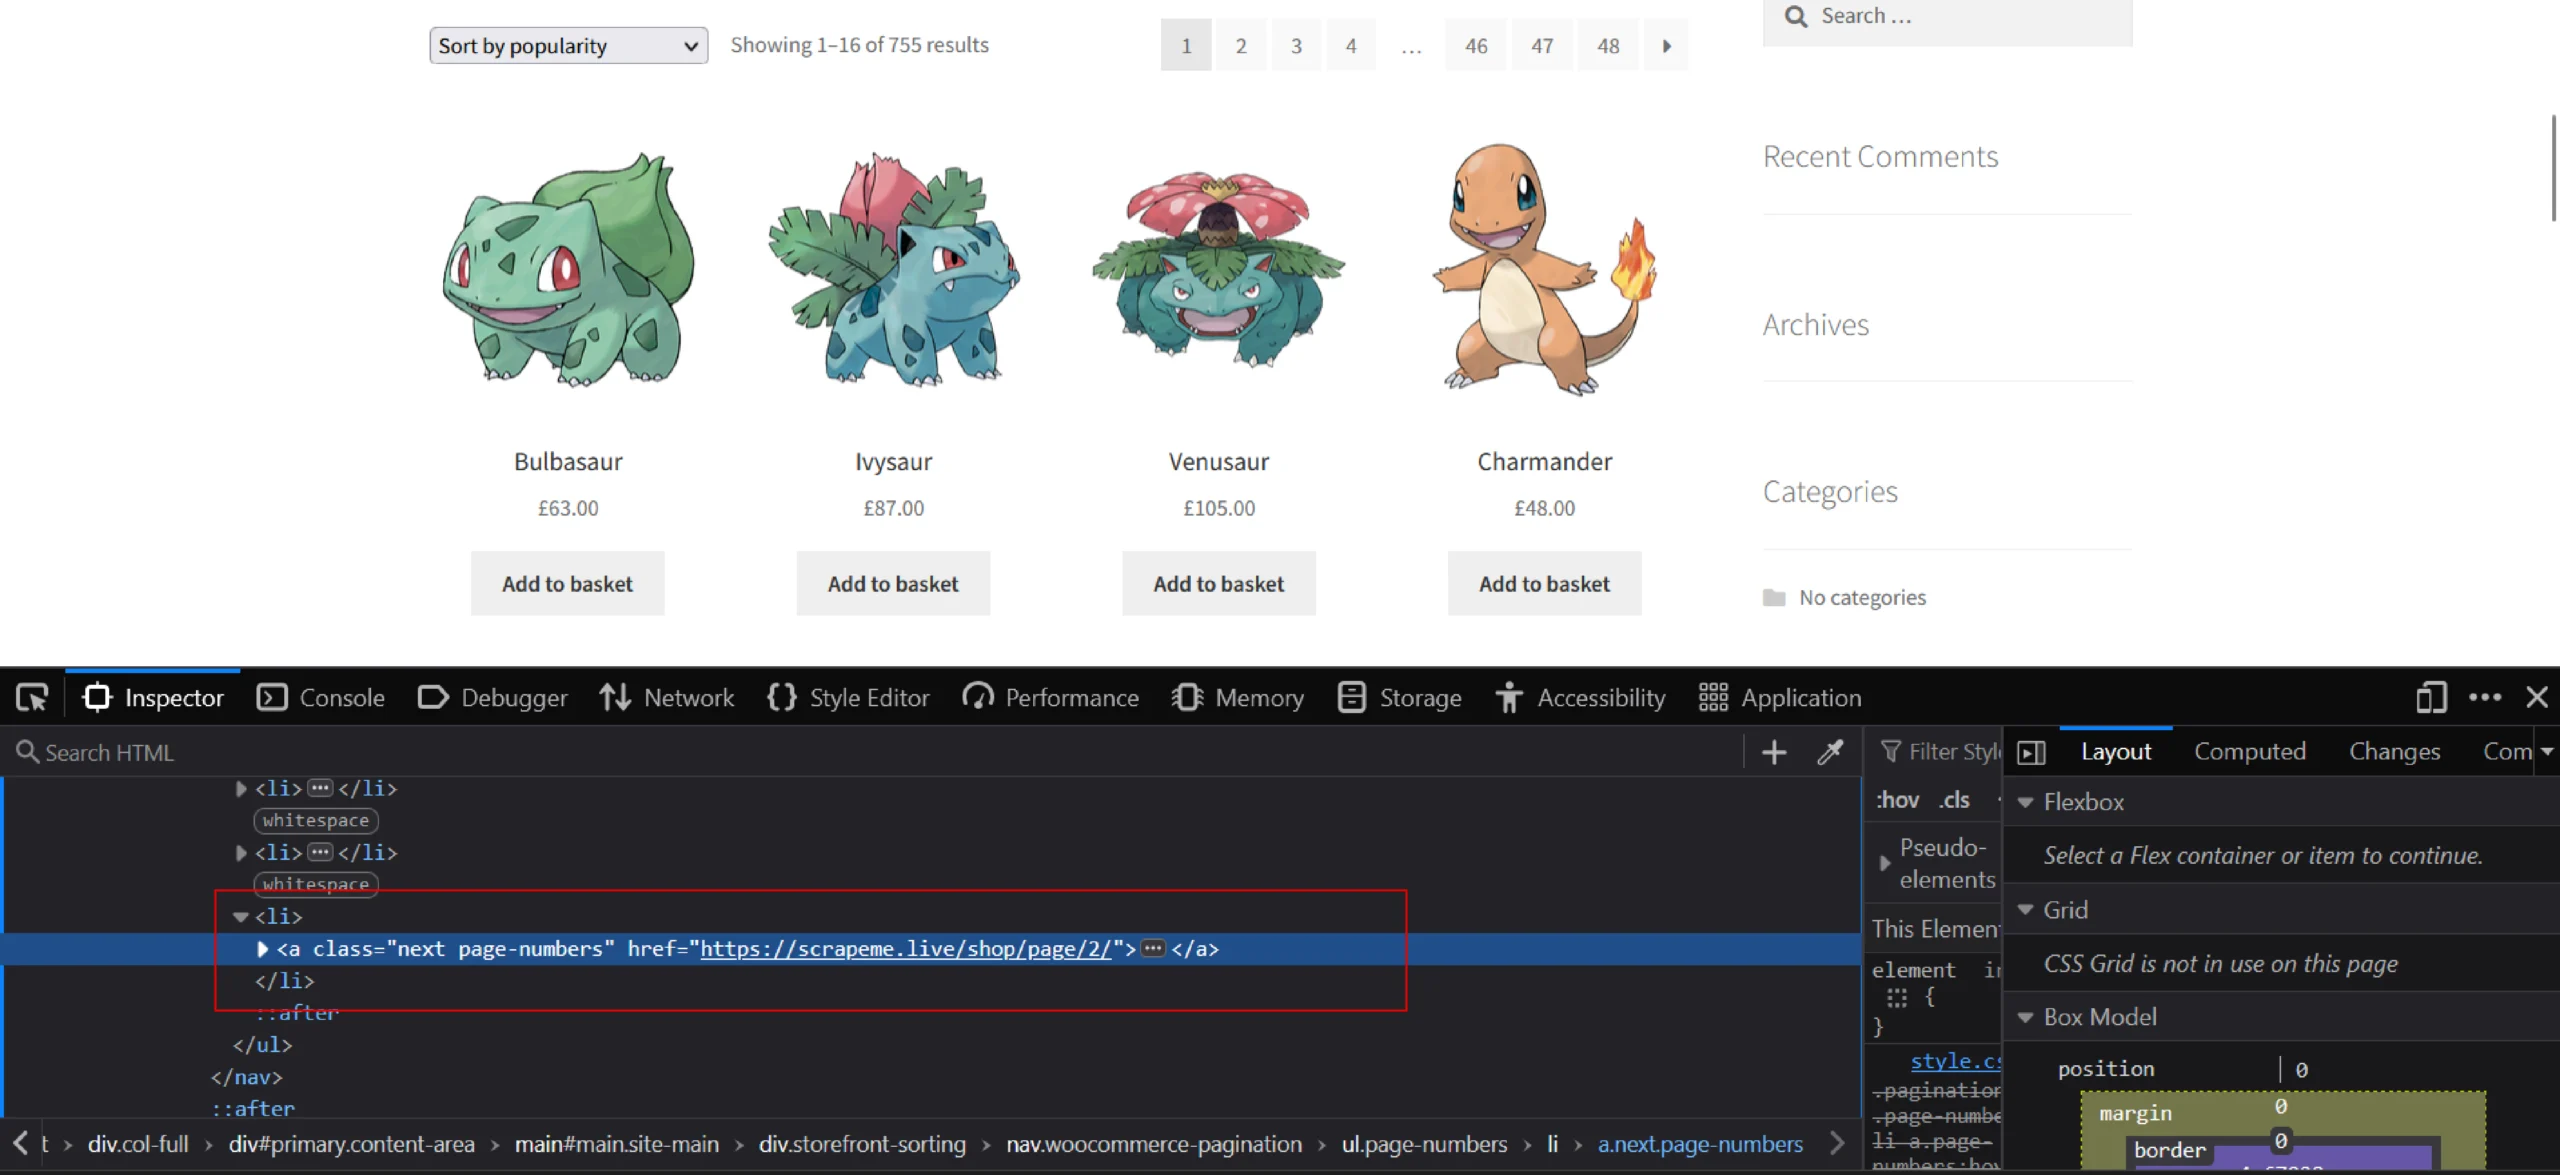Toggle .cls classes panel
2560x1175 pixels.
pyautogui.click(x=1955, y=800)
